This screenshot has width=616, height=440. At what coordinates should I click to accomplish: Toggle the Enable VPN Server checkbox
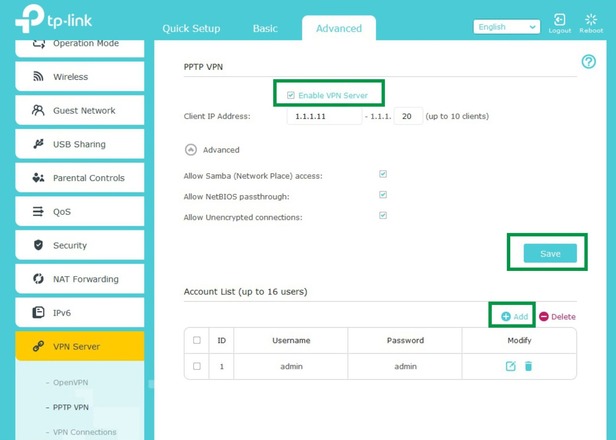click(291, 95)
